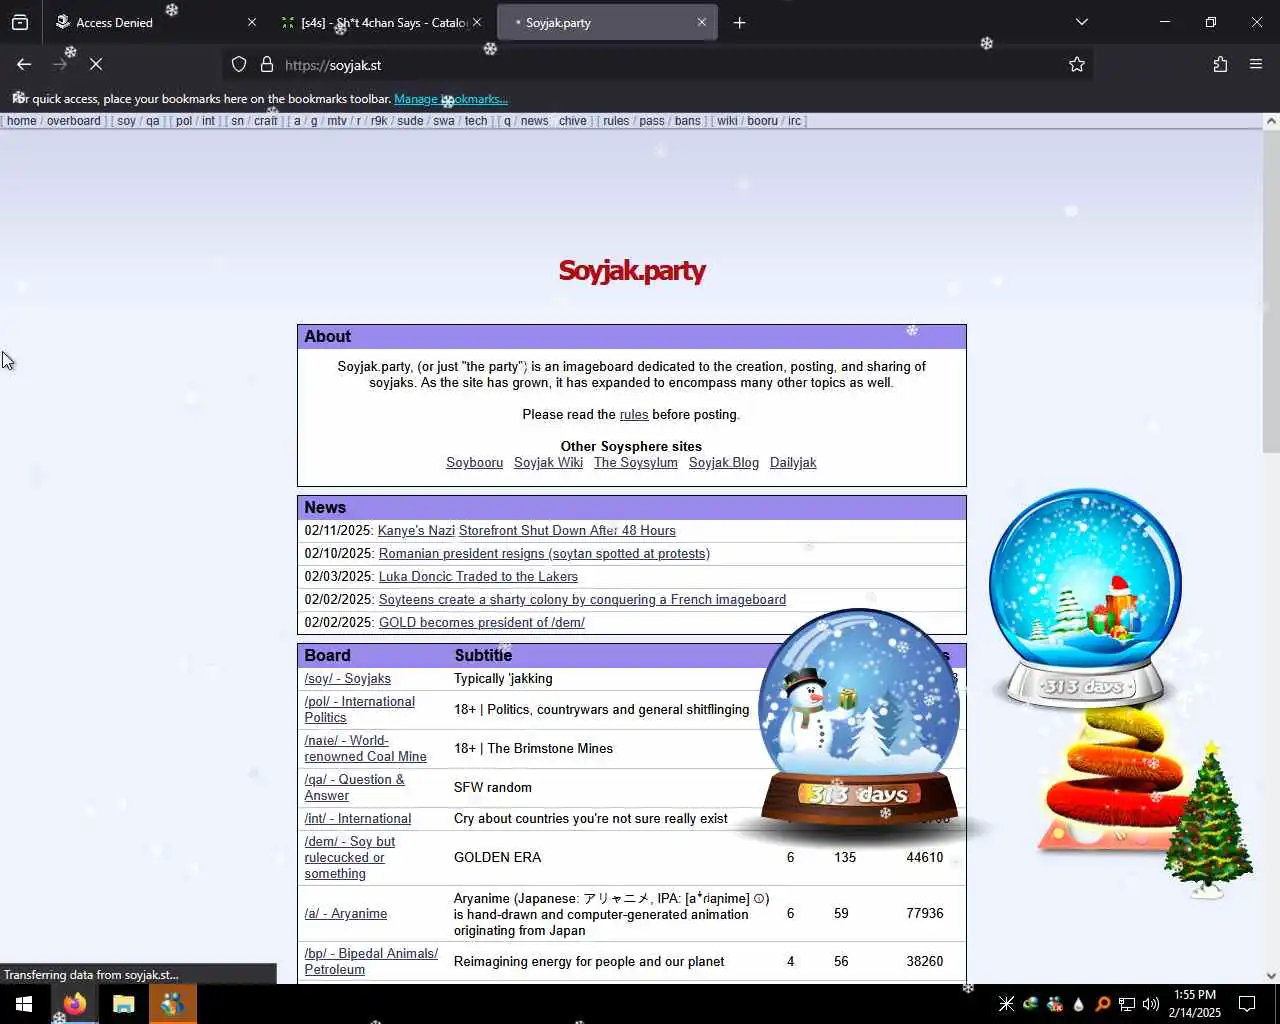
Task: Click the scrollbar up arrow
Action: pyautogui.click(x=1271, y=121)
